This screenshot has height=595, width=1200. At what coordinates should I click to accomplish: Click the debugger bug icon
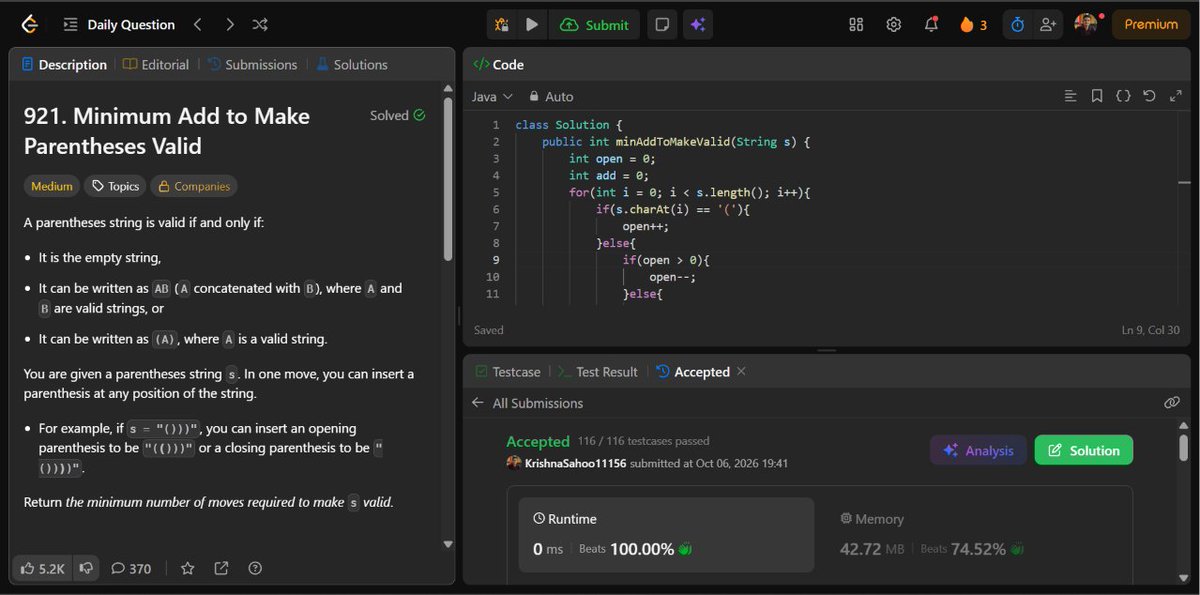coord(501,24)
